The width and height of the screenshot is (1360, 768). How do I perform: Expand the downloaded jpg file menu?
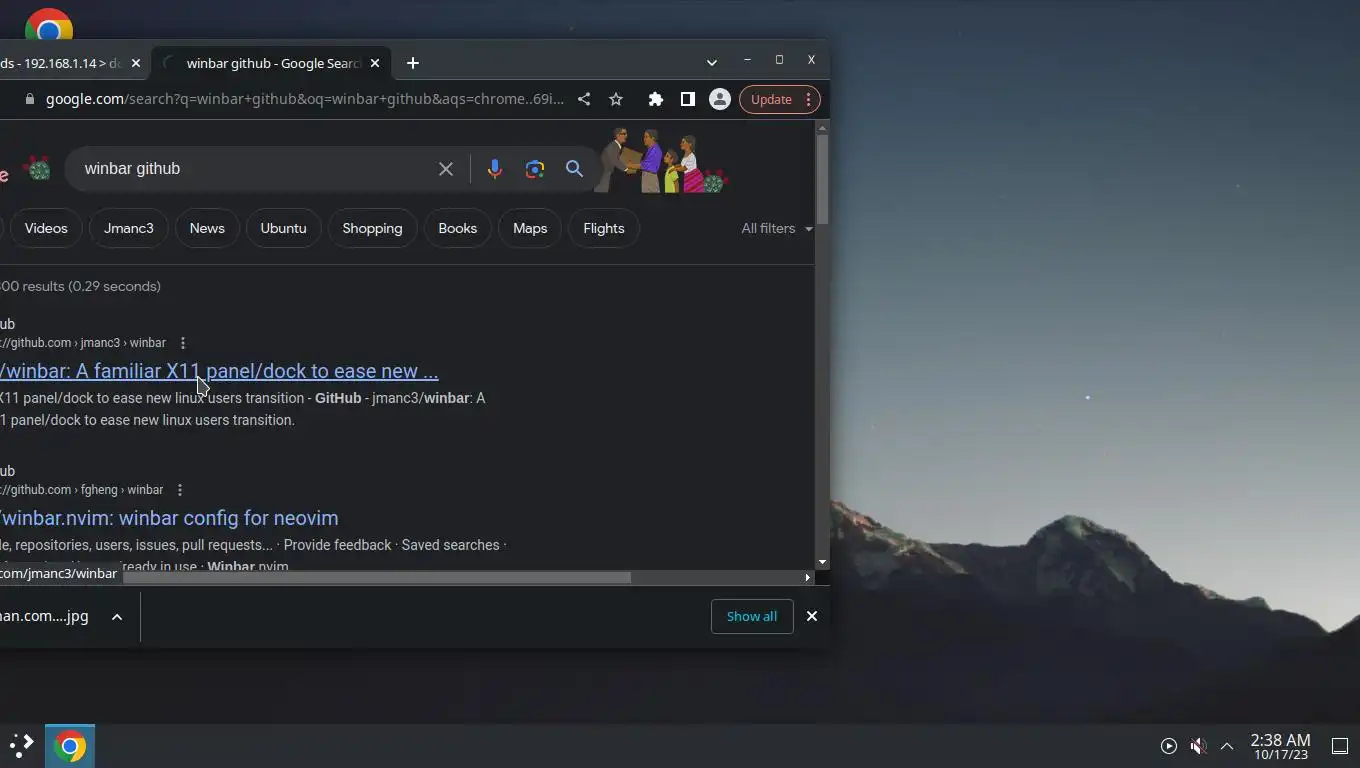[117, 617]
